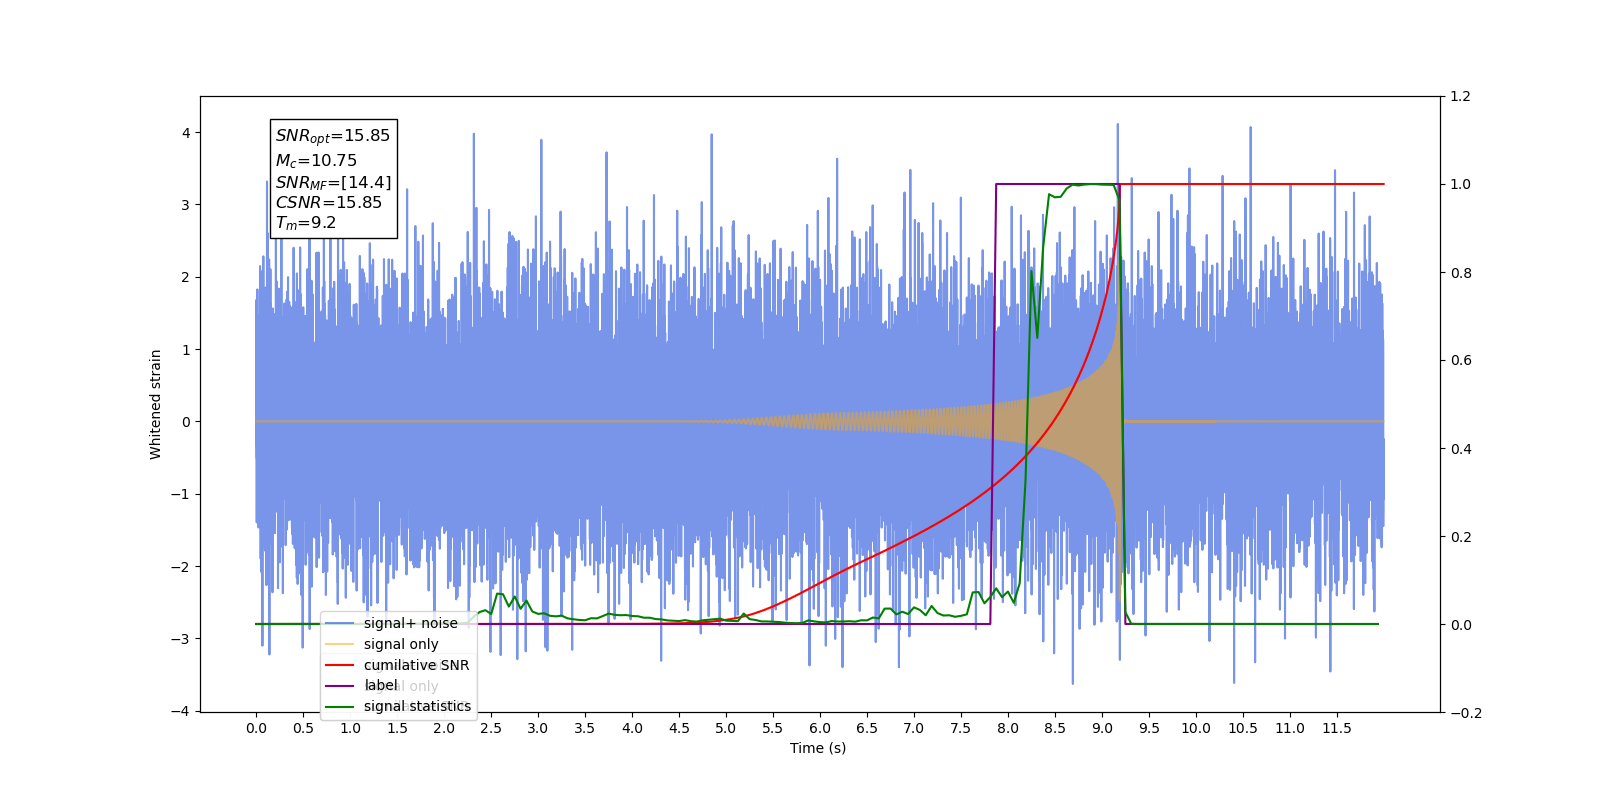This screenshot has height=800, width=1600.
Task: Click the x-axis tick label 0.5
Action: click(x=303, y=728)
